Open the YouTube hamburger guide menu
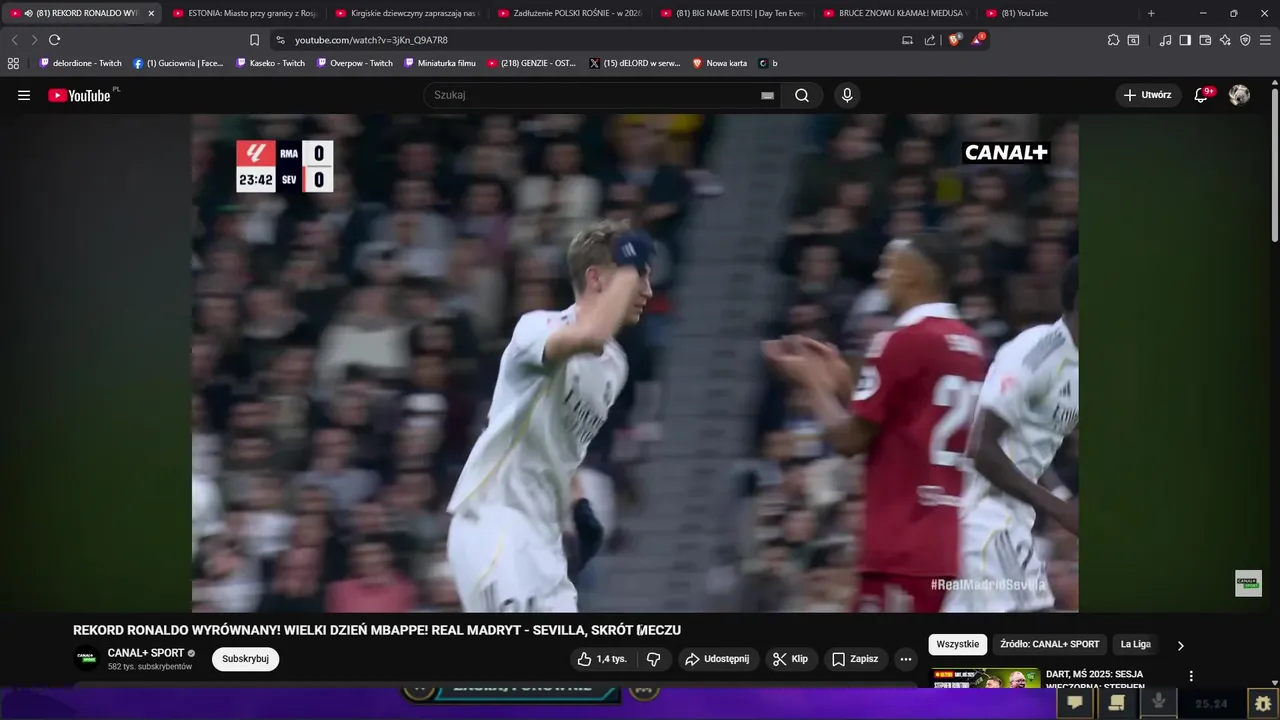Image resolution: width=1280 pixels, height=720 pixels. [24, 95]
